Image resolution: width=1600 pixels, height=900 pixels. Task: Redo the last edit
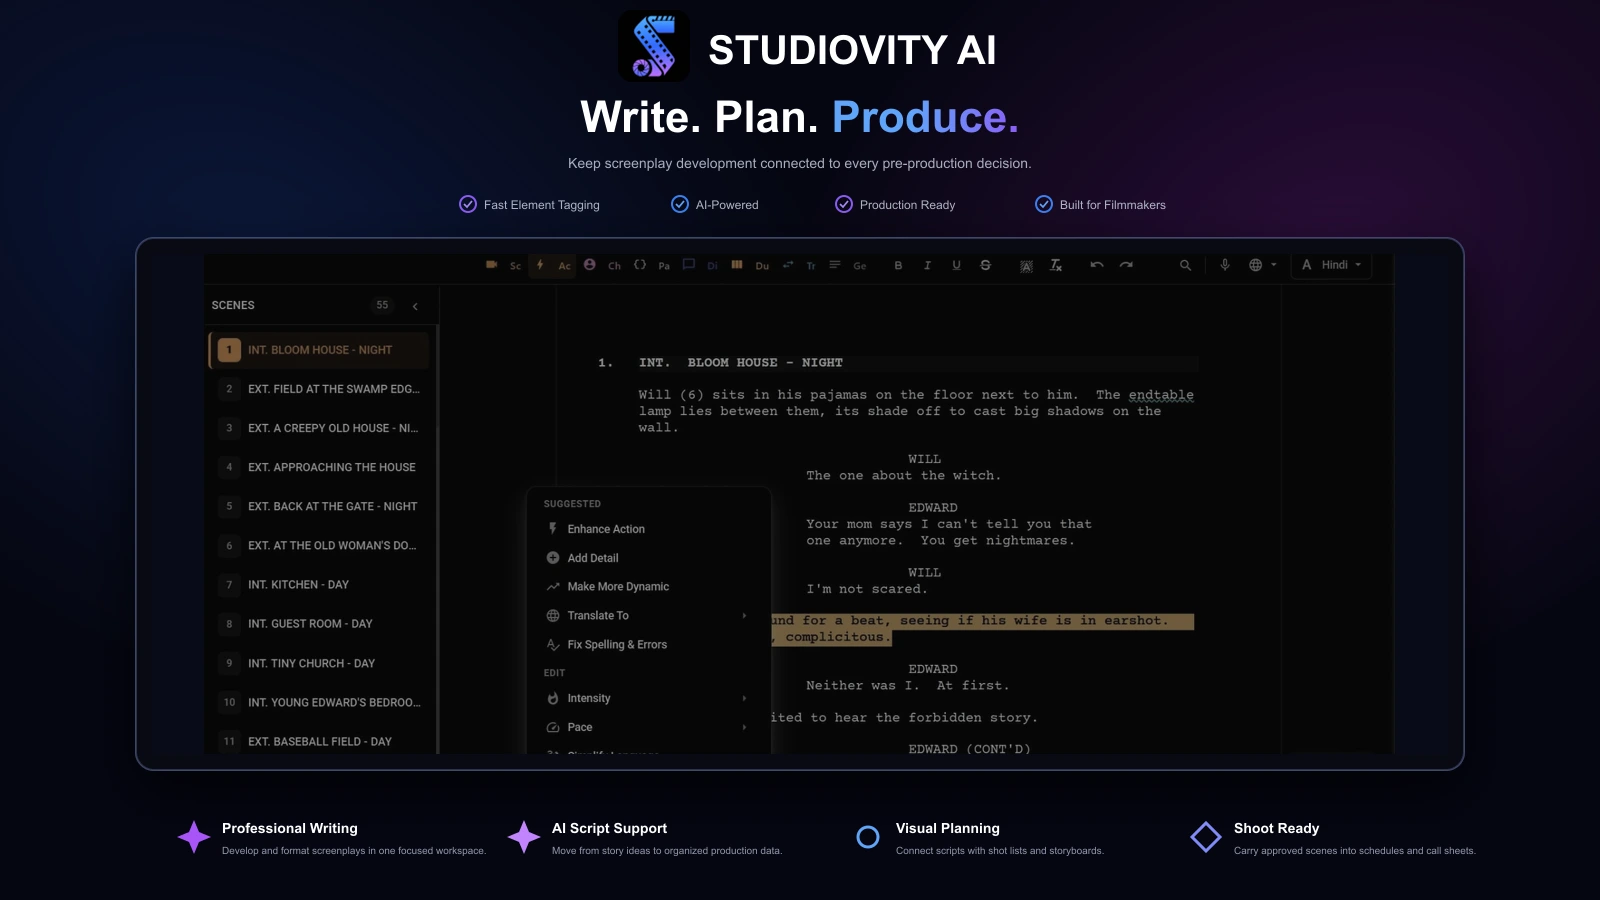point(1126,265)
